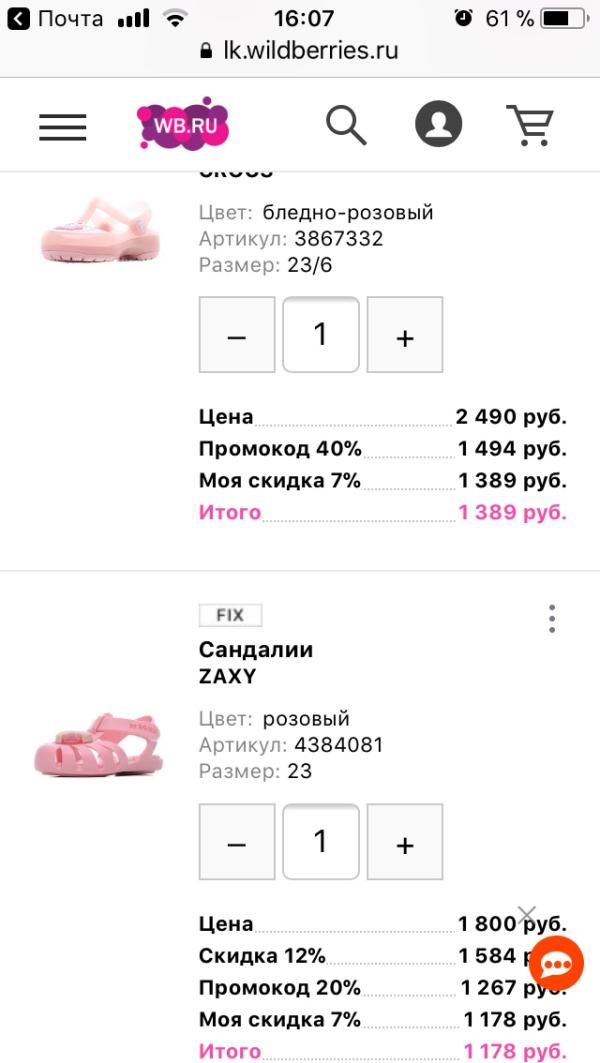Tap the WB.RU logo
The image size is (600, 1063).
coord(183,125)
